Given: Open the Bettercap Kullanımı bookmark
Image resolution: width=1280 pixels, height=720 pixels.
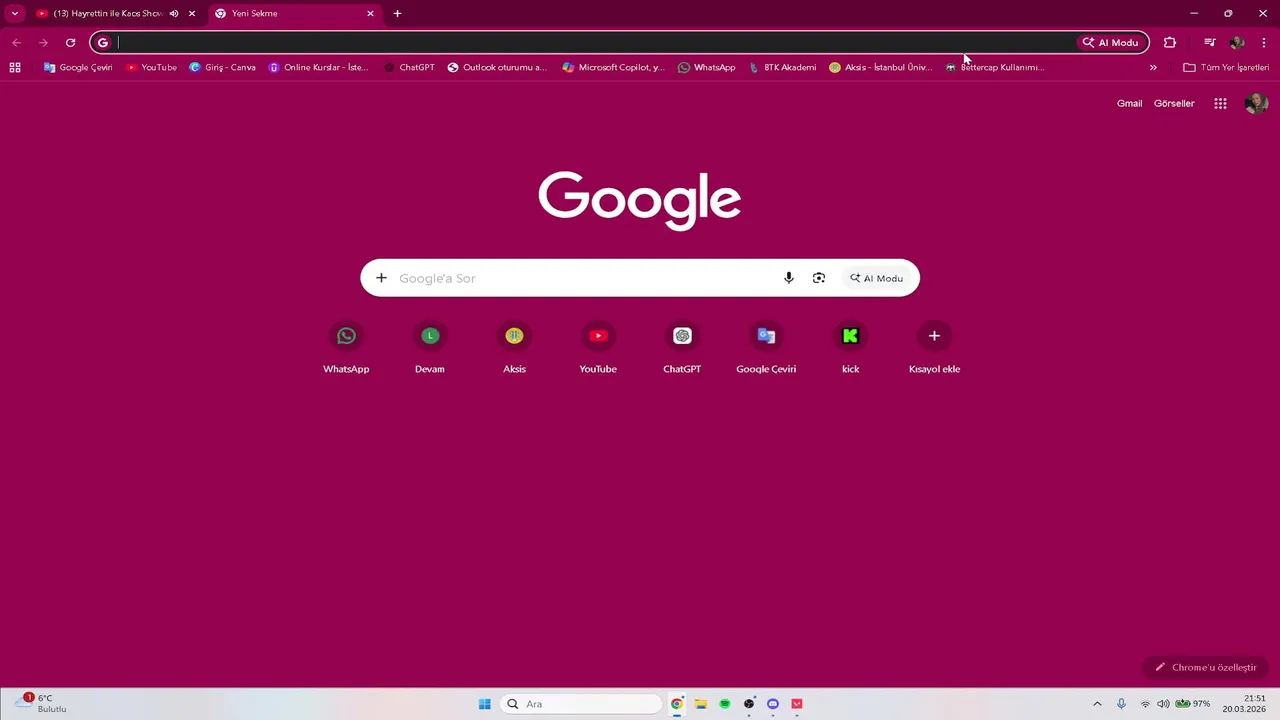Looking at the screenshot, I should tap(995, 67).
